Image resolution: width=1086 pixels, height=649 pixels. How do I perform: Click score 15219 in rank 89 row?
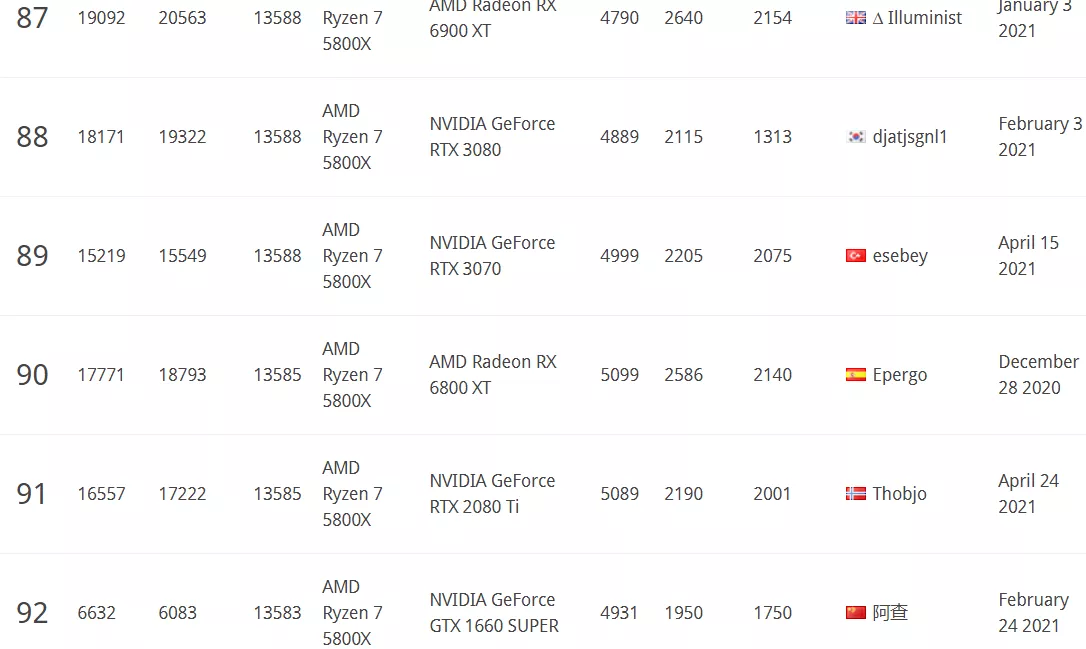coord(101,256)
